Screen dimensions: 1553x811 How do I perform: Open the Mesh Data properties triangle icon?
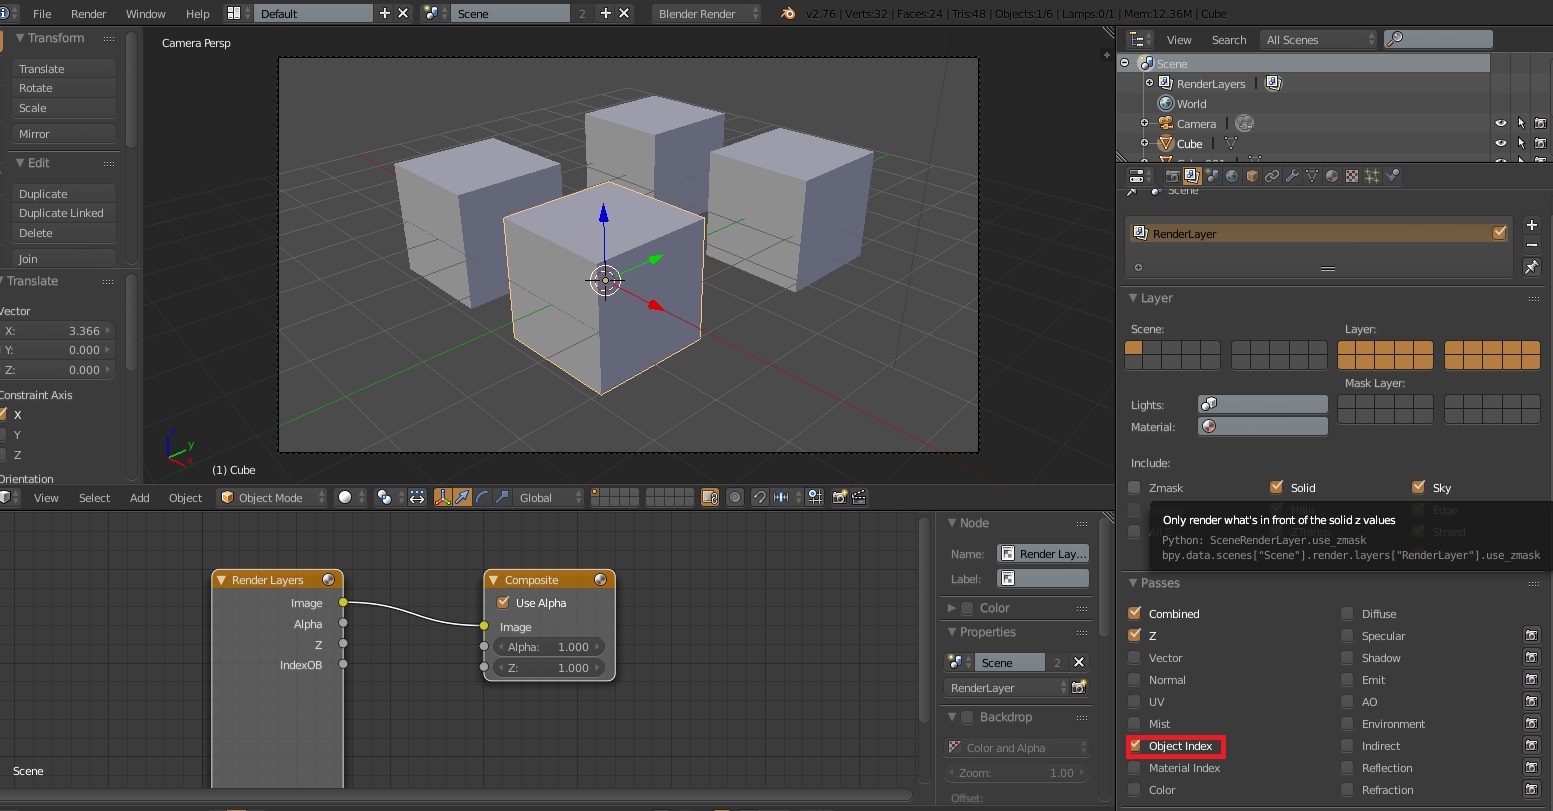[x=1312, y=176]
